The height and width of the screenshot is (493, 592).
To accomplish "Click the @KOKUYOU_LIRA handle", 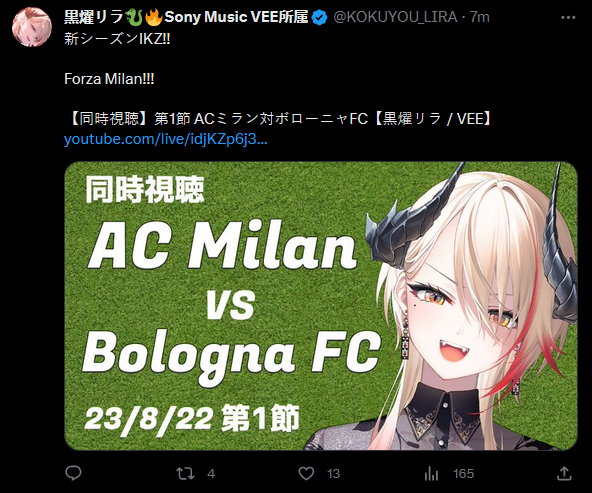I will click(395, 17).
